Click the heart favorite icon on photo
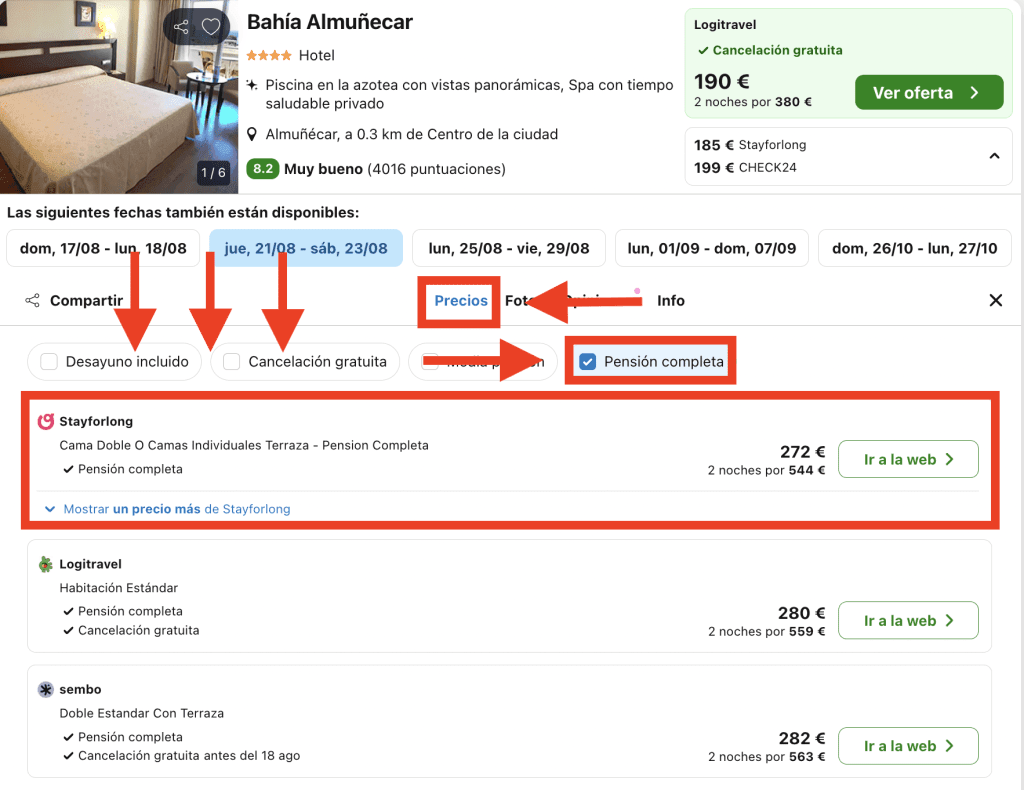The width and height of the screenshot is (1024, 790). tap(210, 27)
